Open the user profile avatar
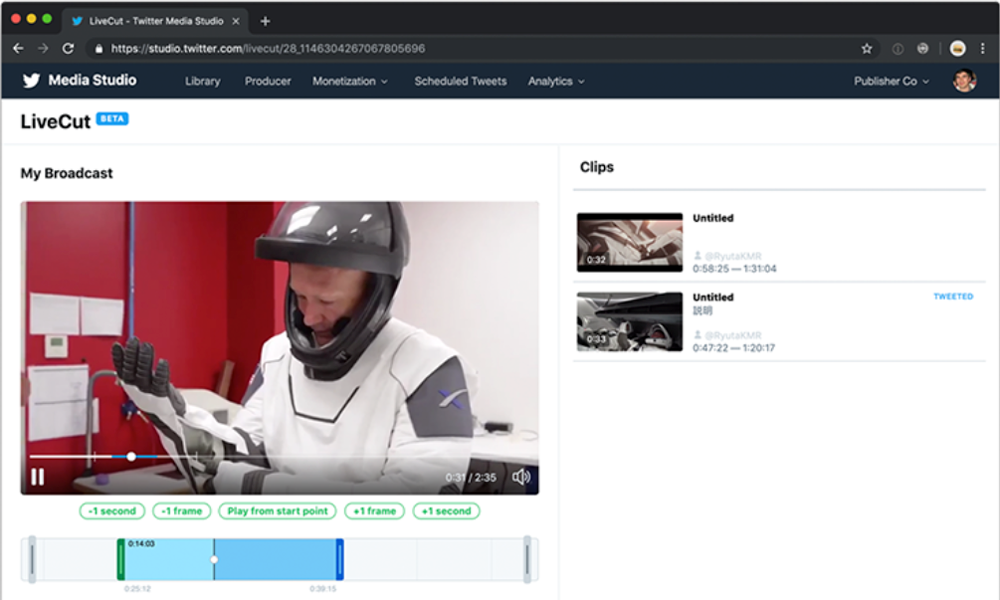 pos(964,81)
